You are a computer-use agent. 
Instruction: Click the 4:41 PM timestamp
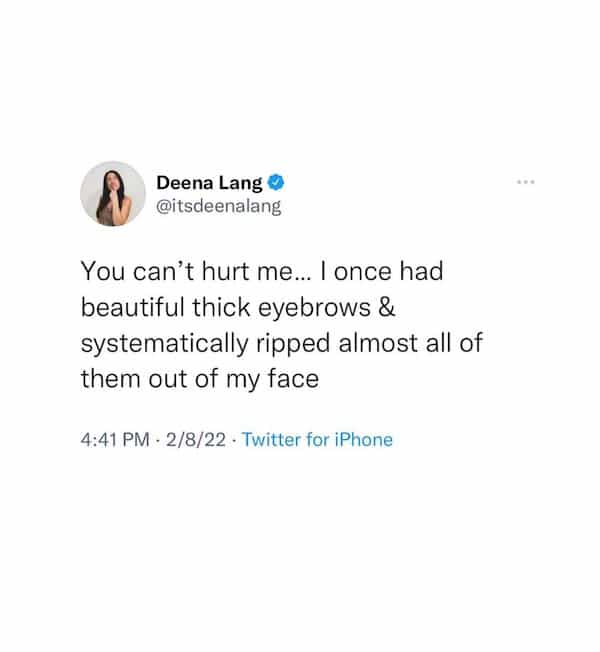coord(115,439)
